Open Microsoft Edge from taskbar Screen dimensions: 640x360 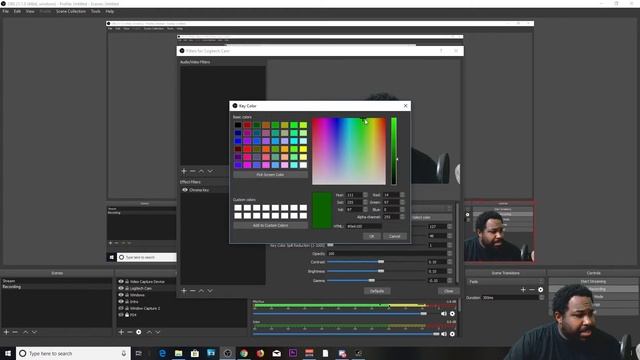point(162,353)
